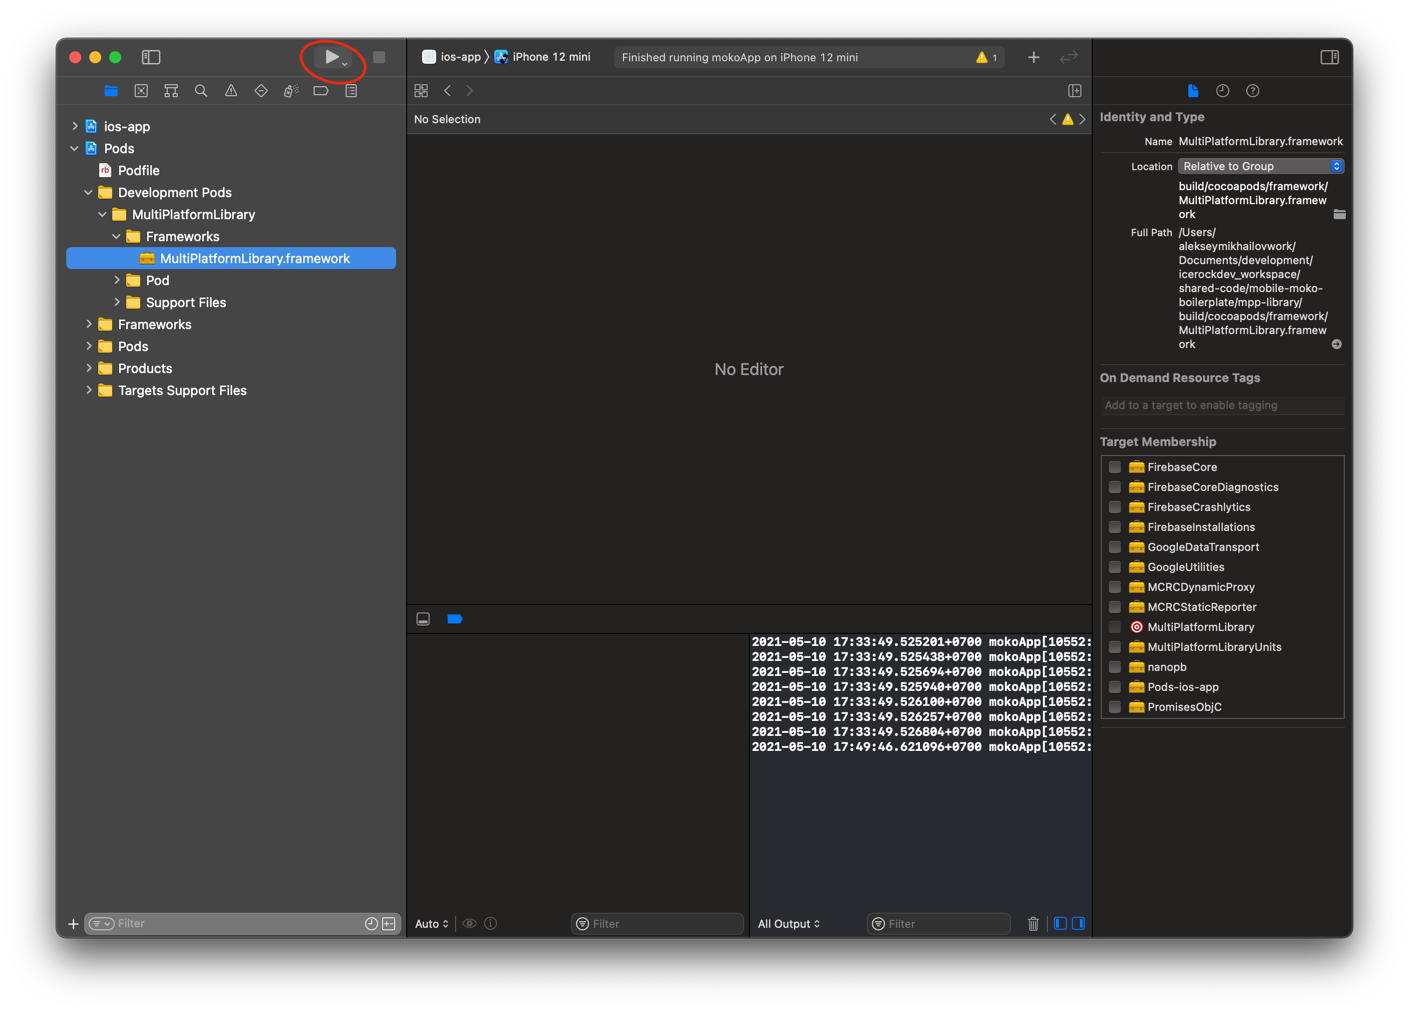Check FirebaseCoreDiagnostics target membership

click(x=1115, y=487)
